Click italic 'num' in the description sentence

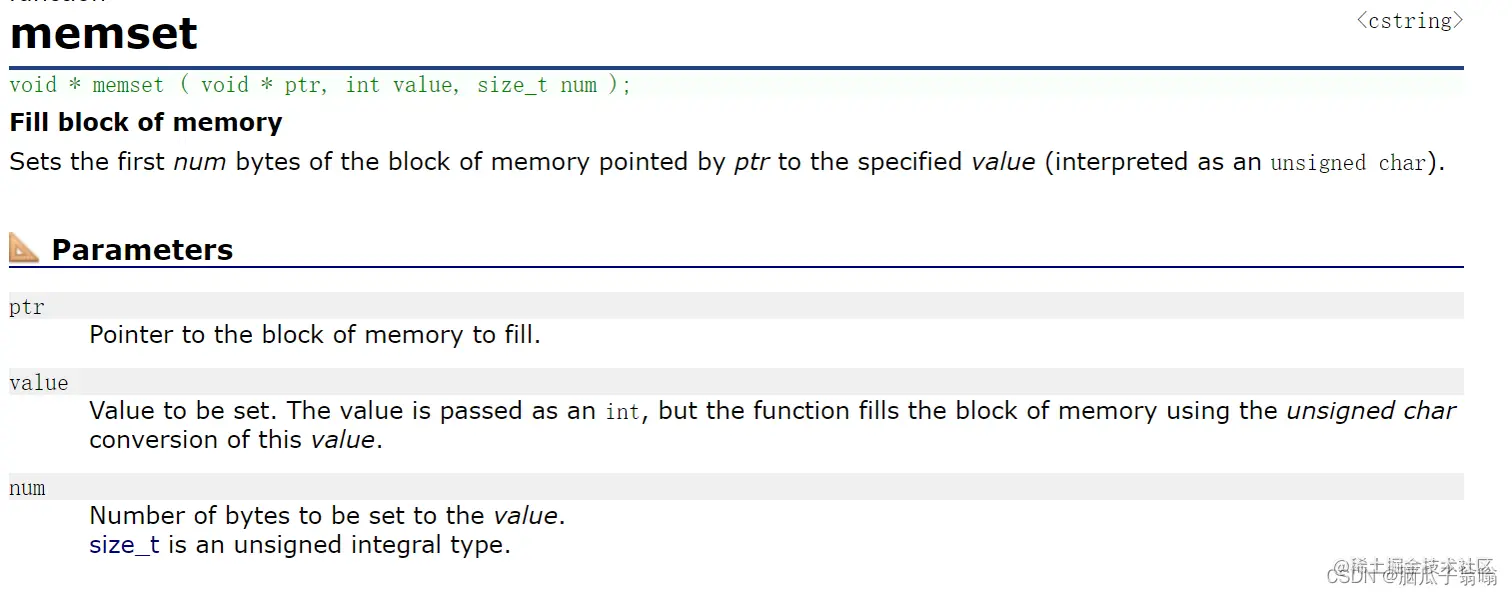tap(200, 162)
